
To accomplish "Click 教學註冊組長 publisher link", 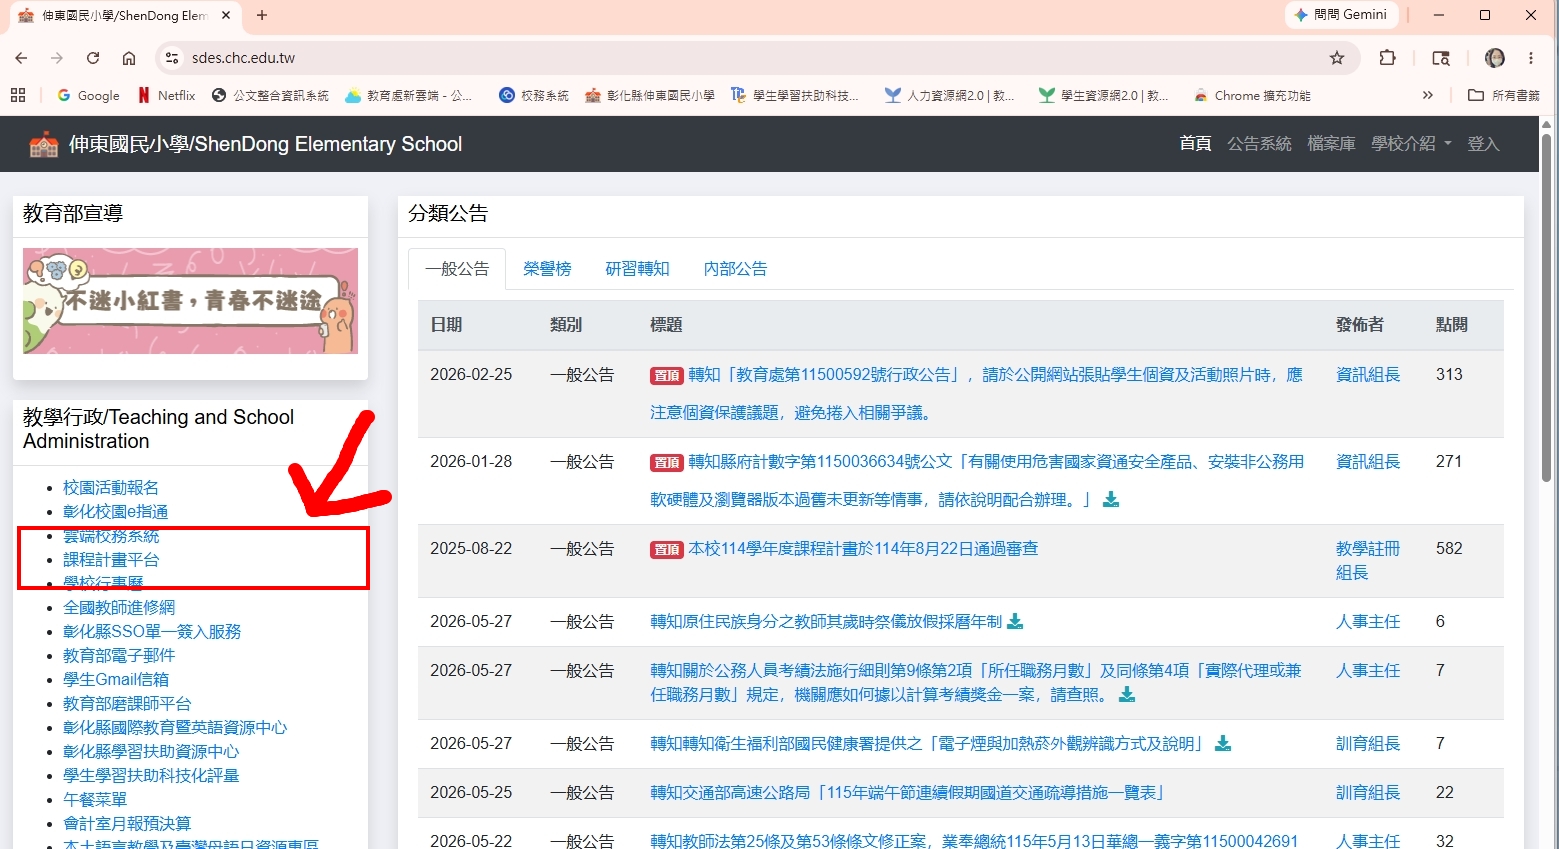I will click(1368, 560).
